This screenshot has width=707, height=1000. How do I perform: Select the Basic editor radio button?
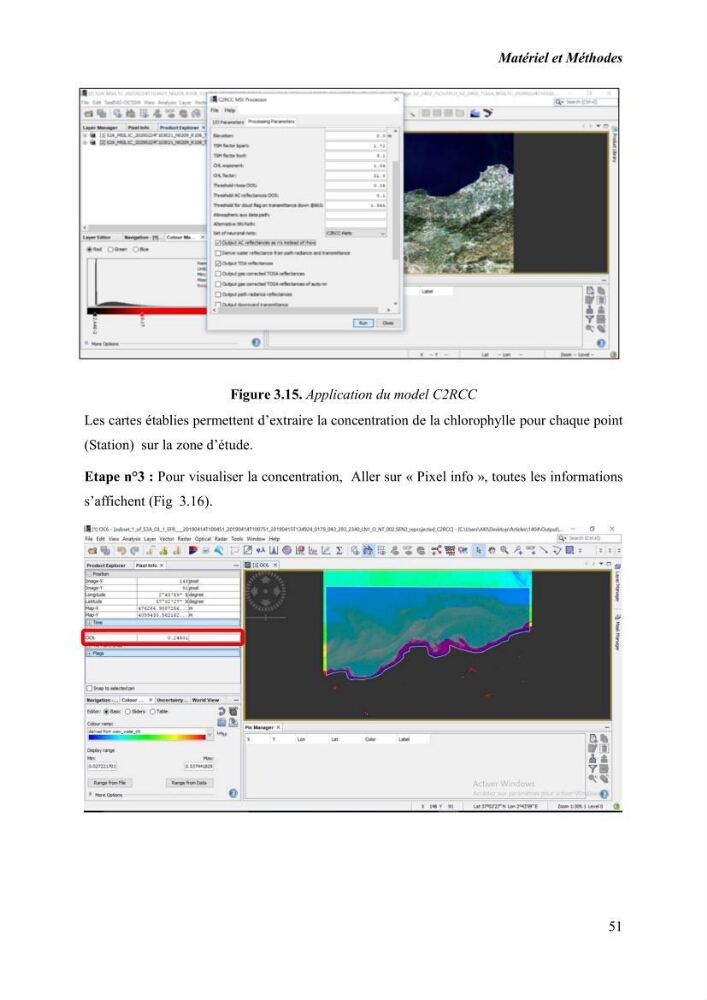tap(106, 711)
